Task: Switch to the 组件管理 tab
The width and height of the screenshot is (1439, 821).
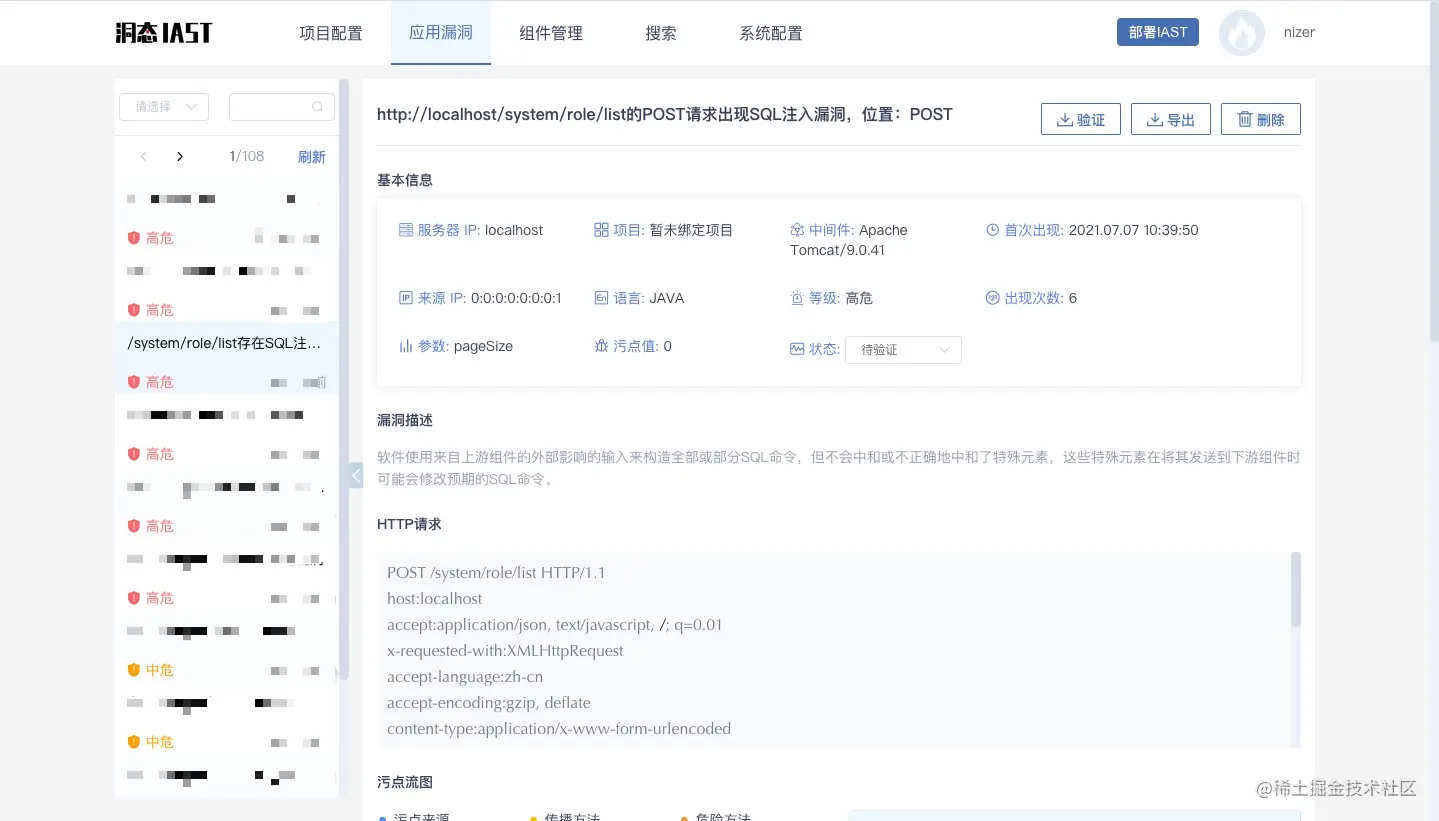Action: pos(550,32)
